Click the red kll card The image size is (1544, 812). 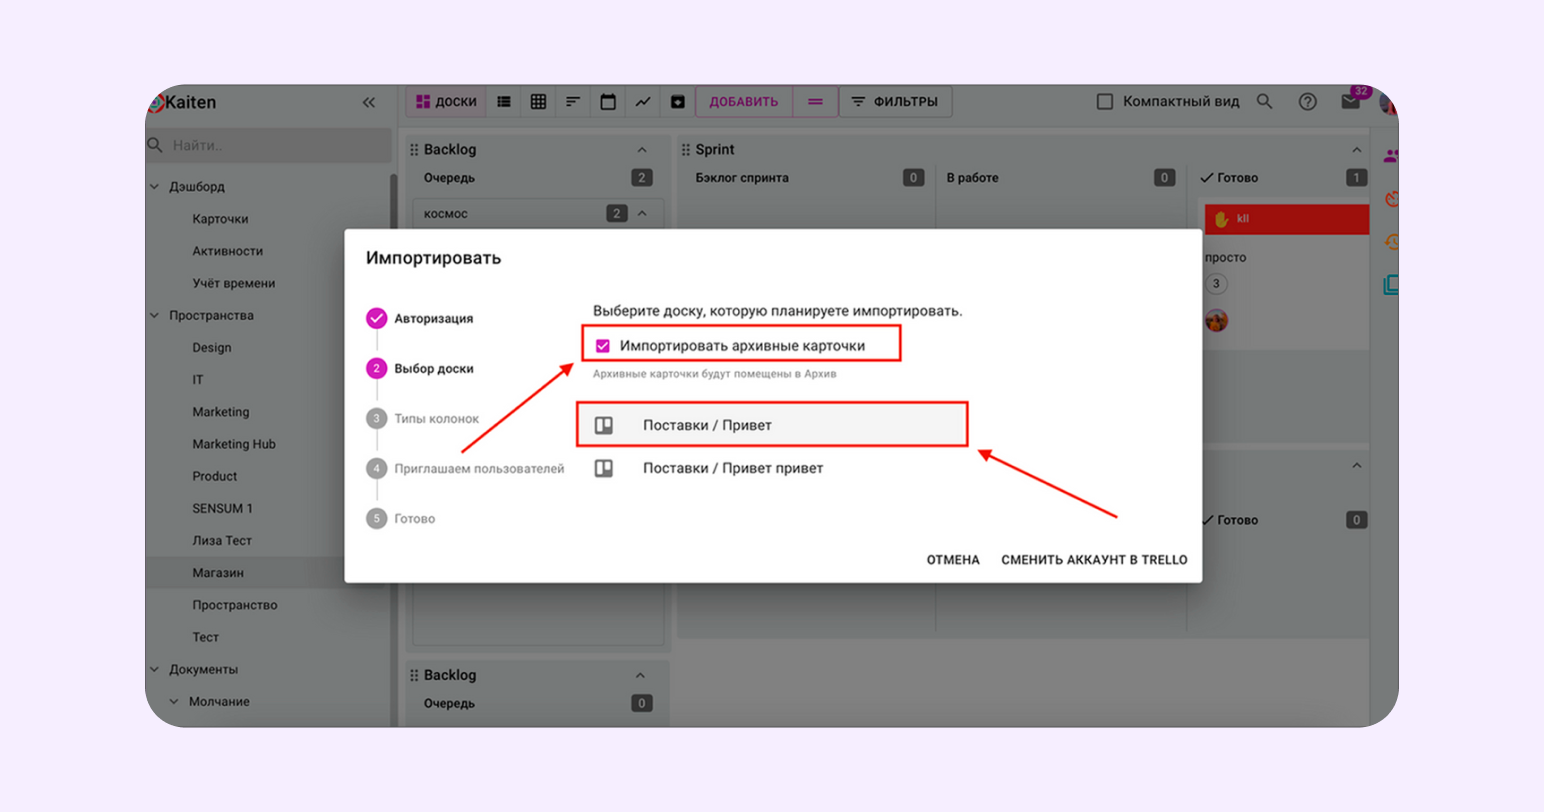pyautogui.click(x=1286, y=218)
